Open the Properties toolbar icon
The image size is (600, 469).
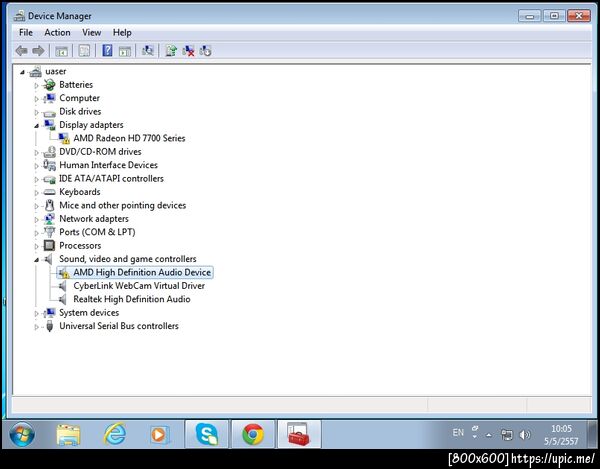point(84,50)
